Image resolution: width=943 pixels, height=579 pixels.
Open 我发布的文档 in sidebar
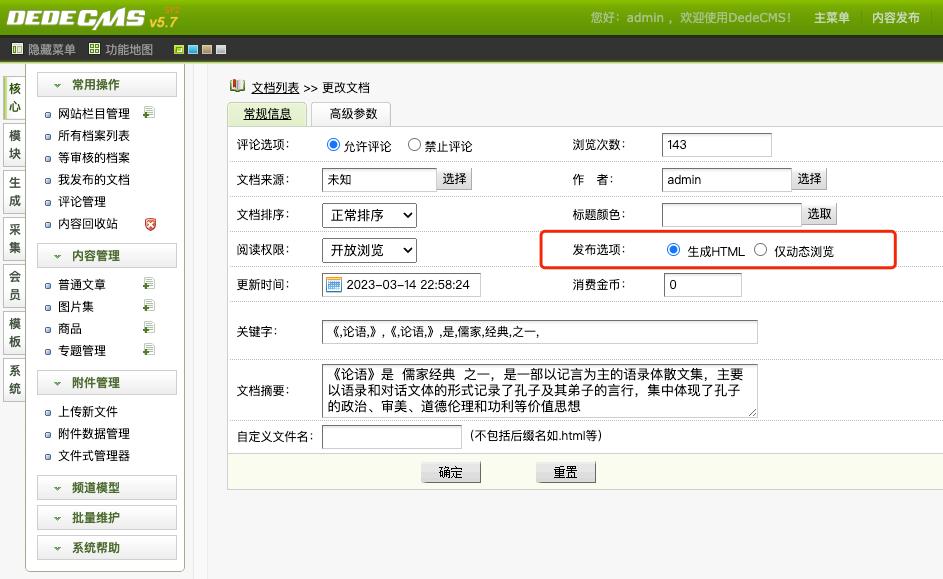click(x=93, y=180)
